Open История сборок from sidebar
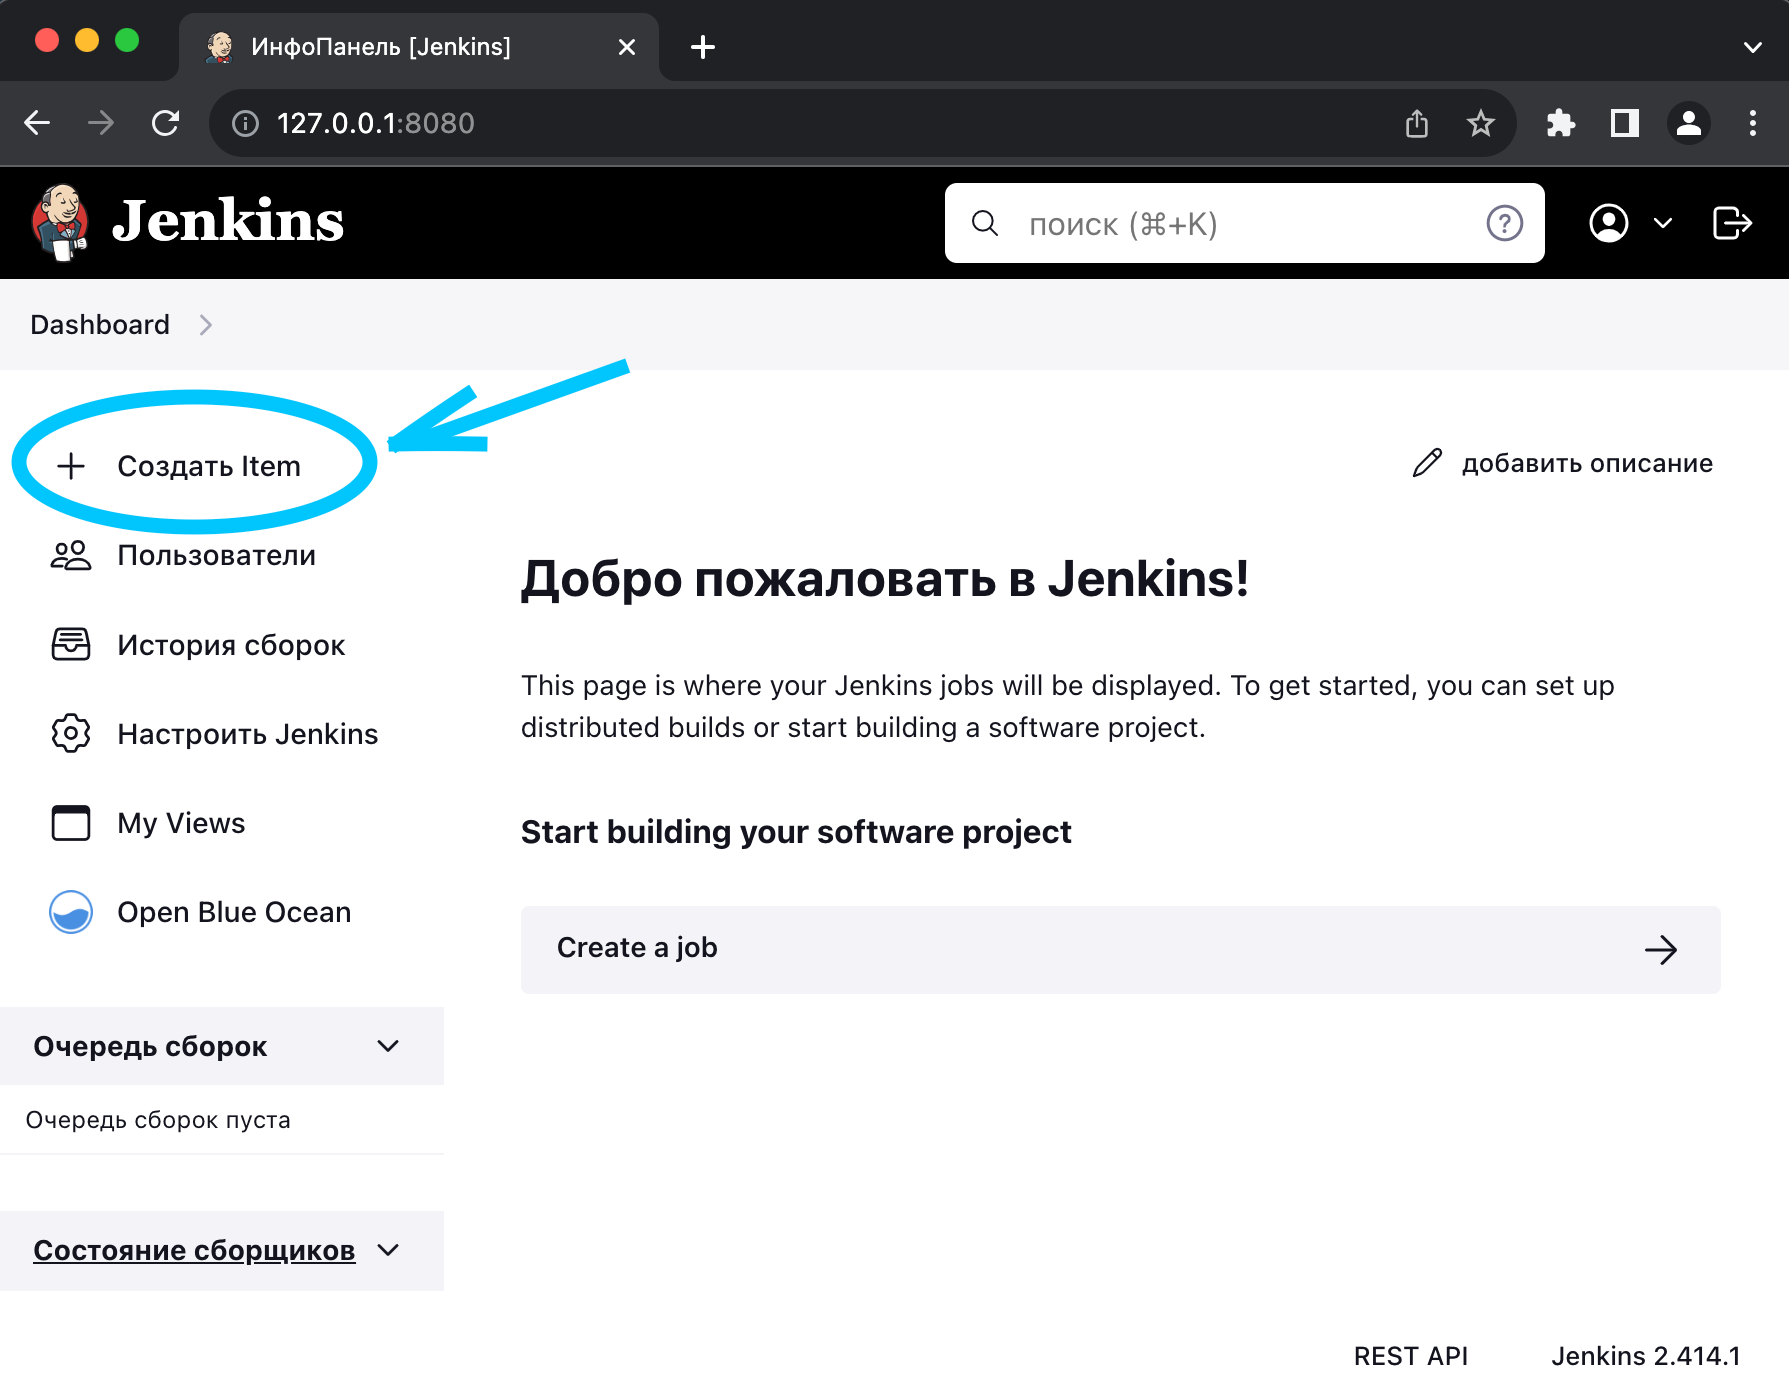The image size is (1789, 1400). tap(230, 645)
